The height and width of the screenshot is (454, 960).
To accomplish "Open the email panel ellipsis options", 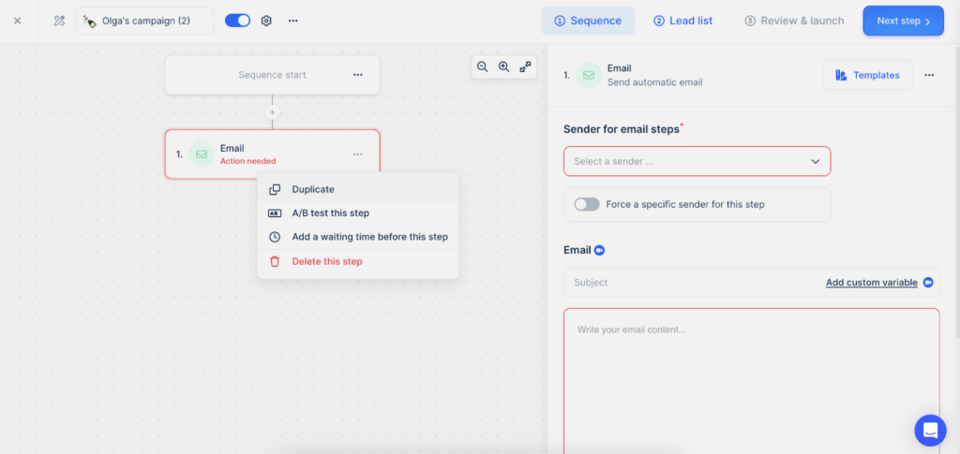I will tap(929, 75).
